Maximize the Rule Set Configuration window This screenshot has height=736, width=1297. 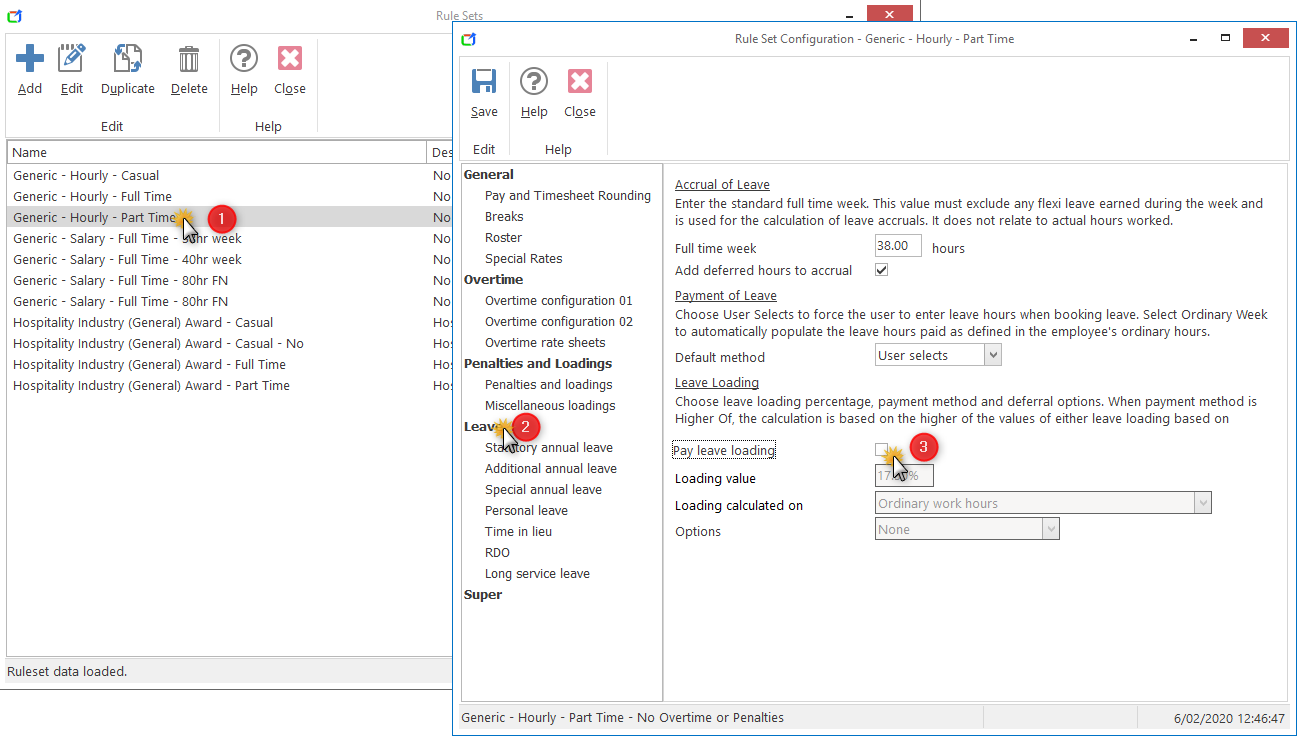(x=1225, y=38)
